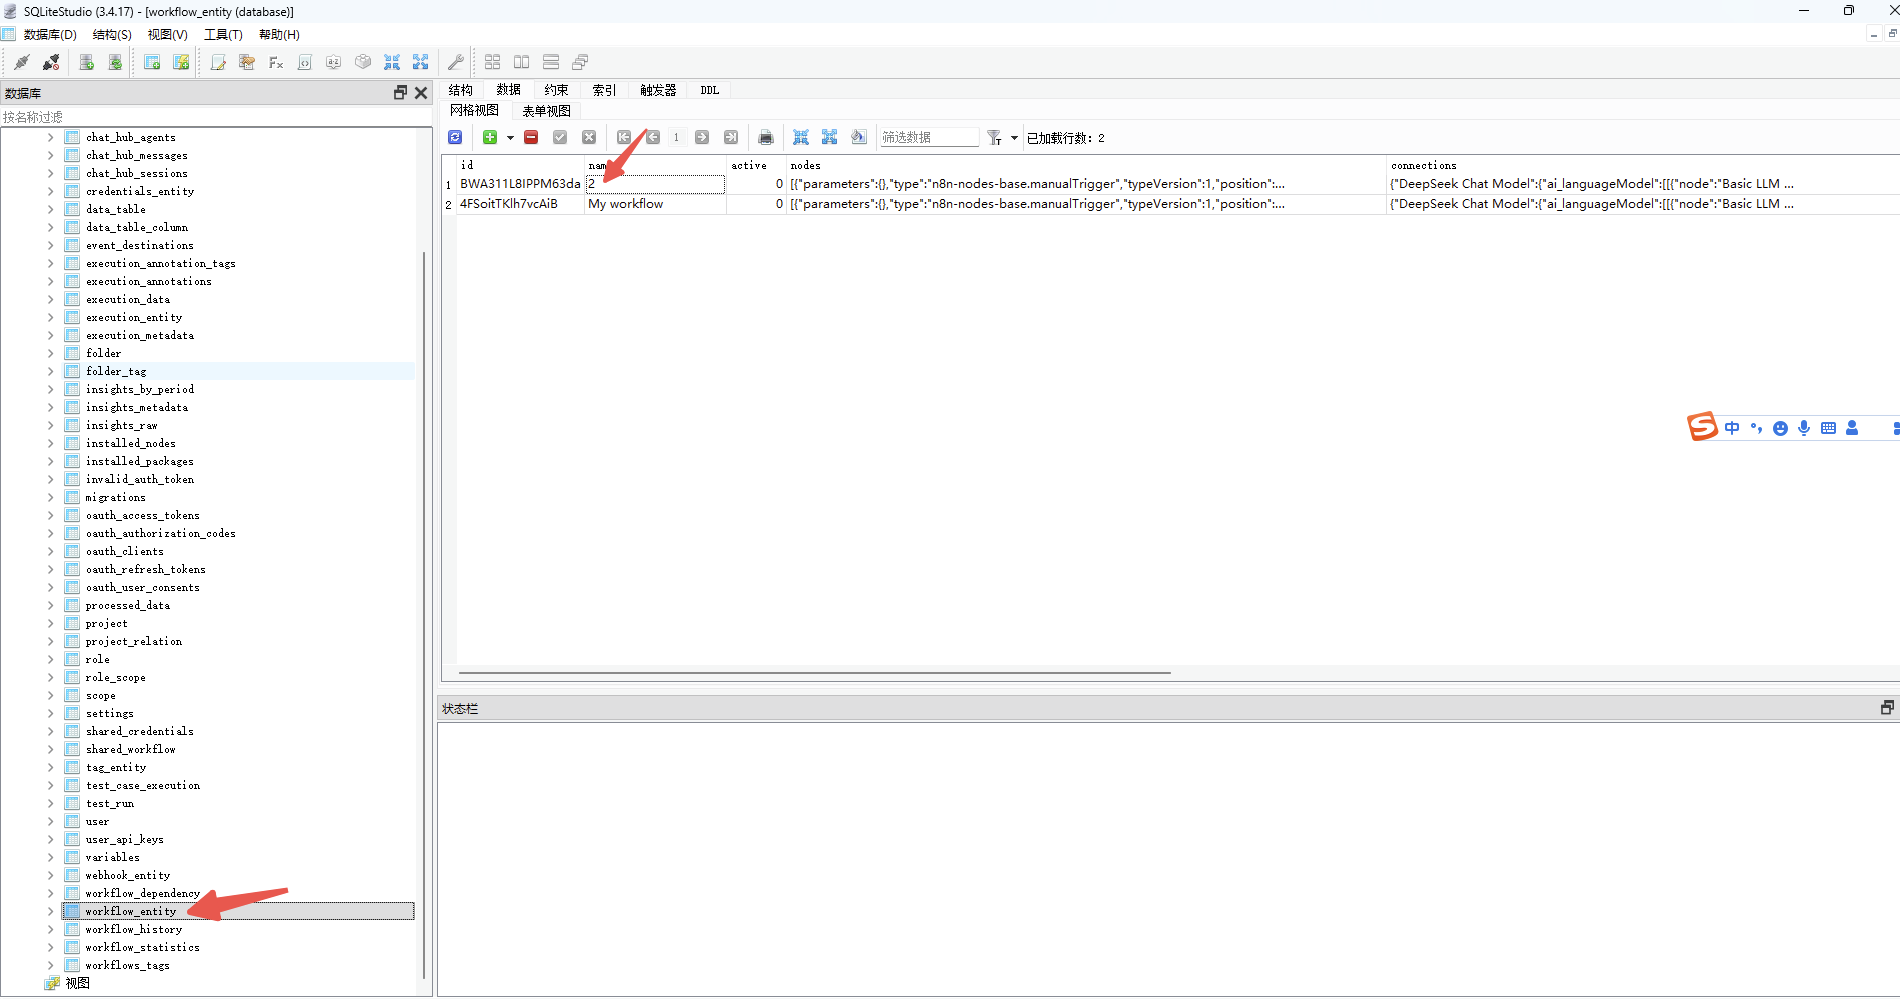Refresh table data with the blue refresh icon
The width and height of the screenshot is (1900, 999).
pos(455,137)
